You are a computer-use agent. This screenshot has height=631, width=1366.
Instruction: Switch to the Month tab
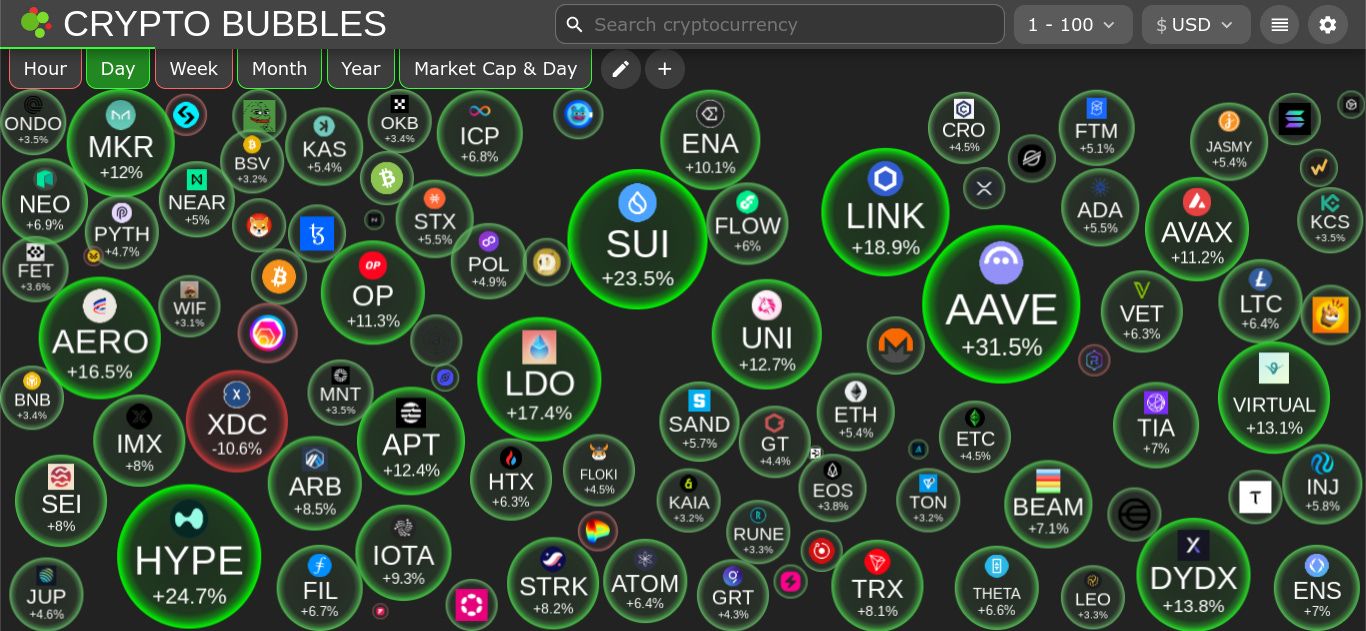click(280, 68)
